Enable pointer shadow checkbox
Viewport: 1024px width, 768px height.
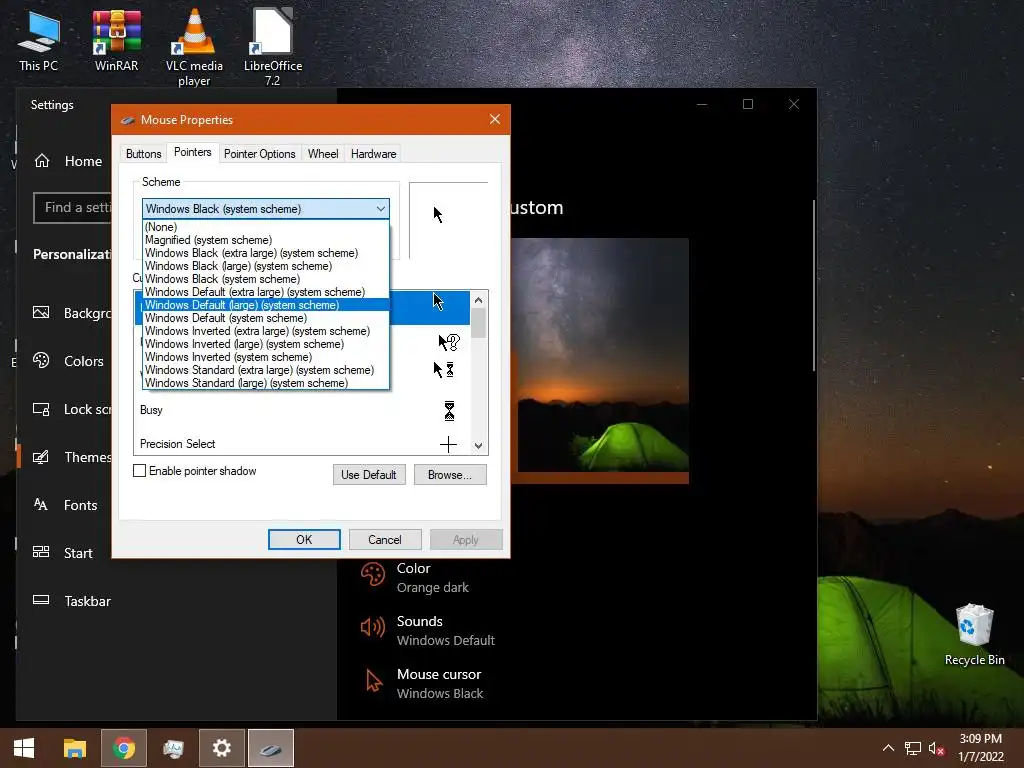point(139,471)
